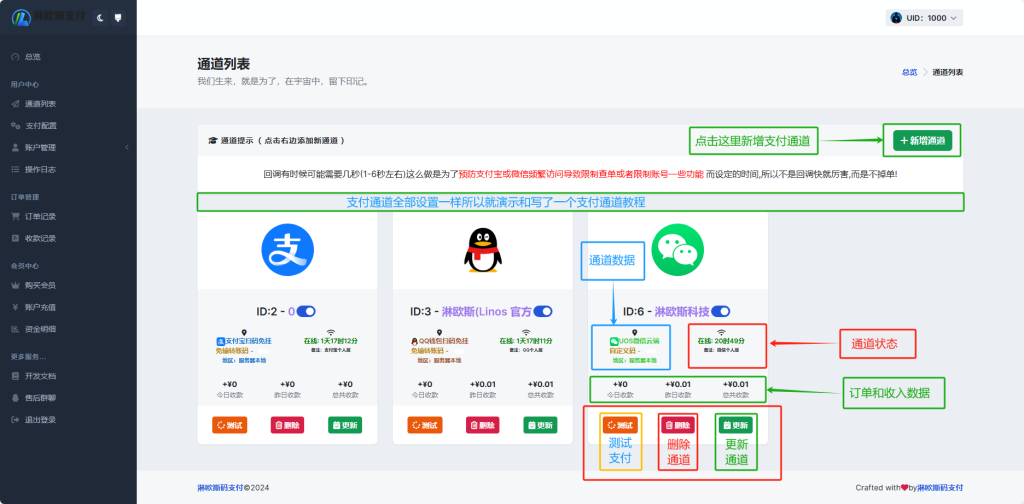Click 在线: 1天17时11分 on the ID:3 card

tap(526, 341)
